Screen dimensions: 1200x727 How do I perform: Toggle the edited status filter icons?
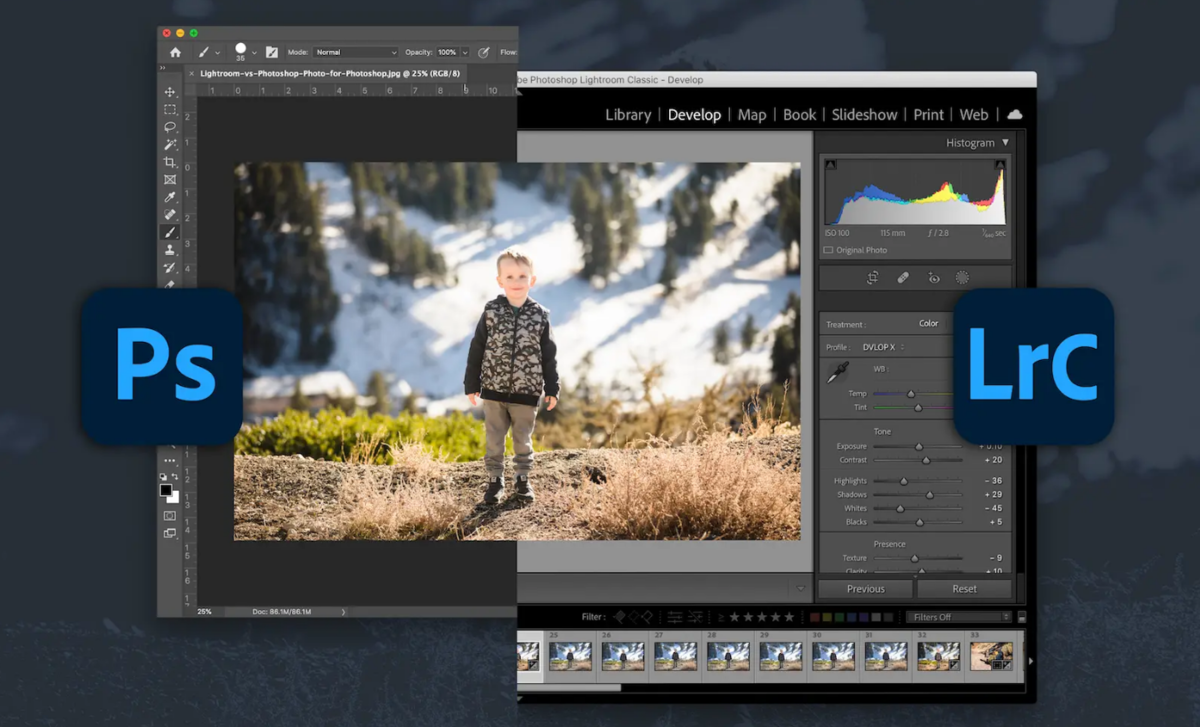click(x=685, y=617)
